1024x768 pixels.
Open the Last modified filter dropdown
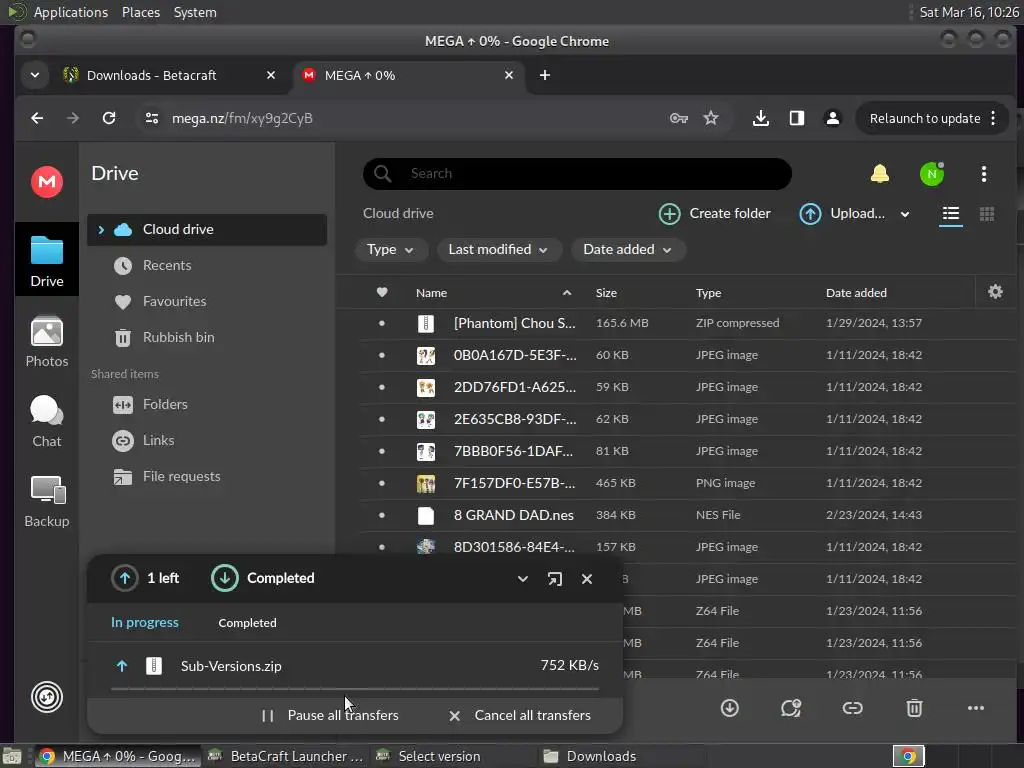(498, 249)
